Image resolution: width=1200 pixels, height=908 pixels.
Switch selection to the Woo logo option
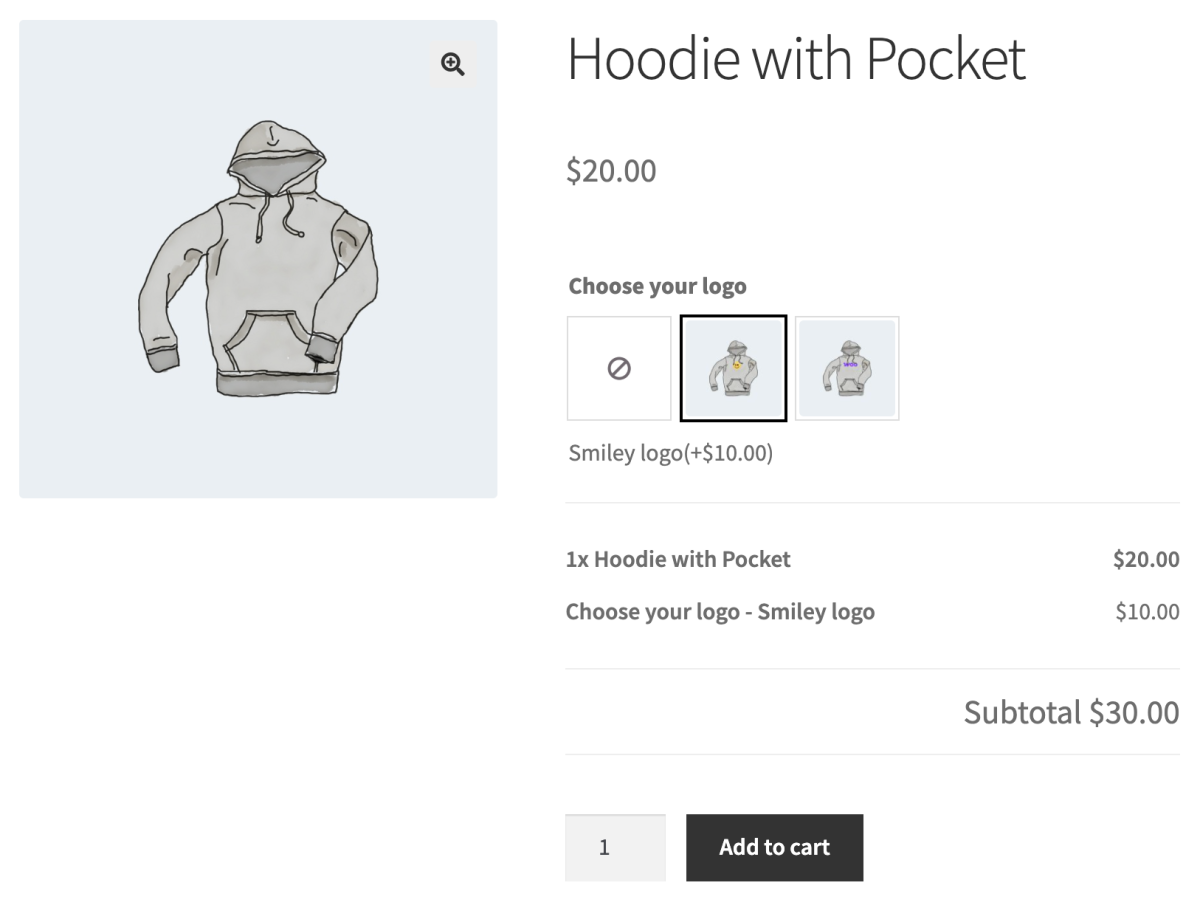(x=847, y=368)
